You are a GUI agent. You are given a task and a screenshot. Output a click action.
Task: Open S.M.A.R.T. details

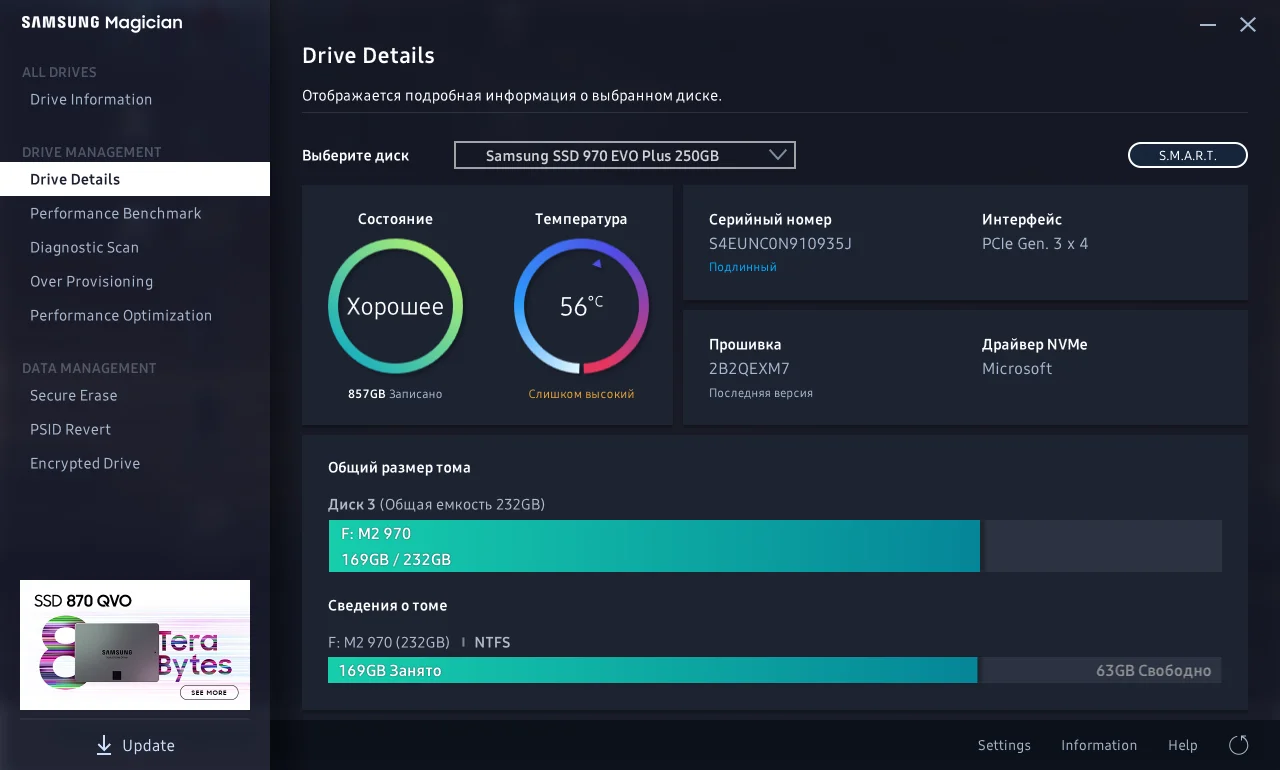pos(1187,155)
